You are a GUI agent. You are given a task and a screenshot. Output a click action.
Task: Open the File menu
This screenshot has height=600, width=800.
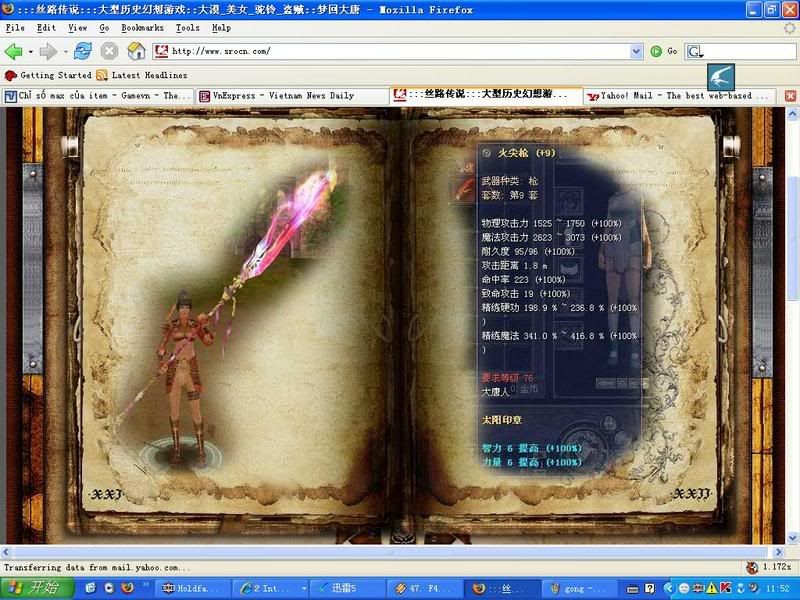pos(15,28)
